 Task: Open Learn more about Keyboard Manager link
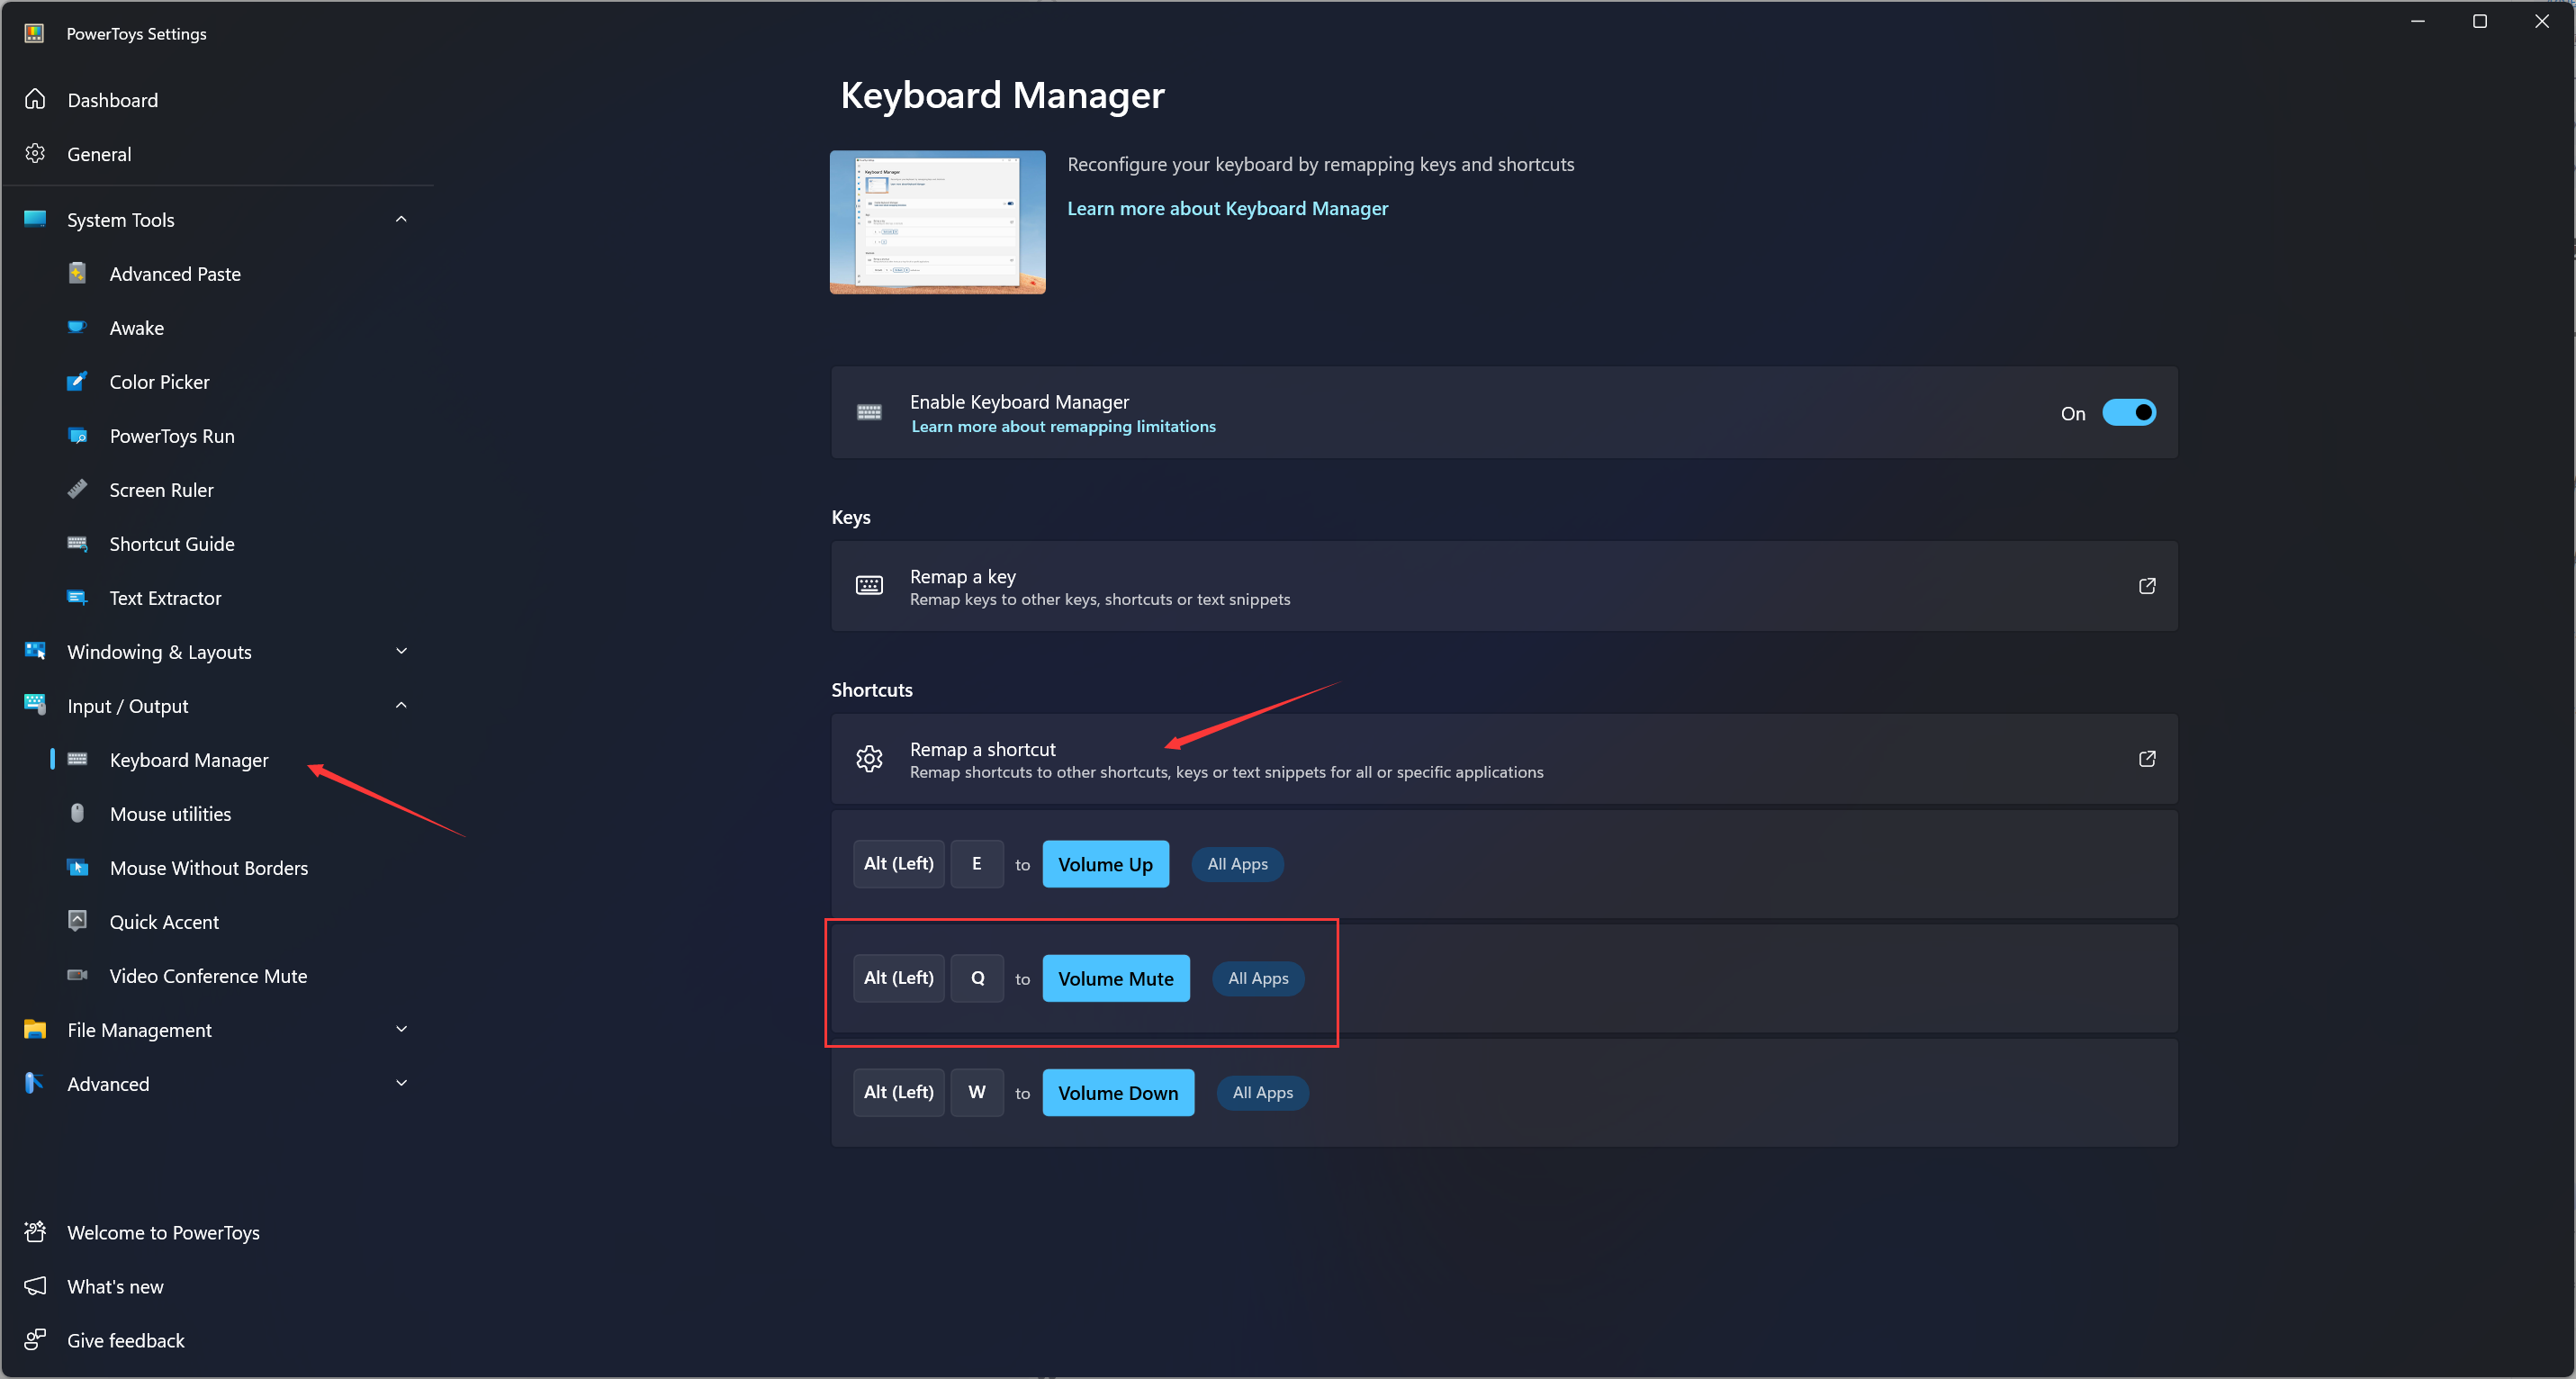[1227, 208]
